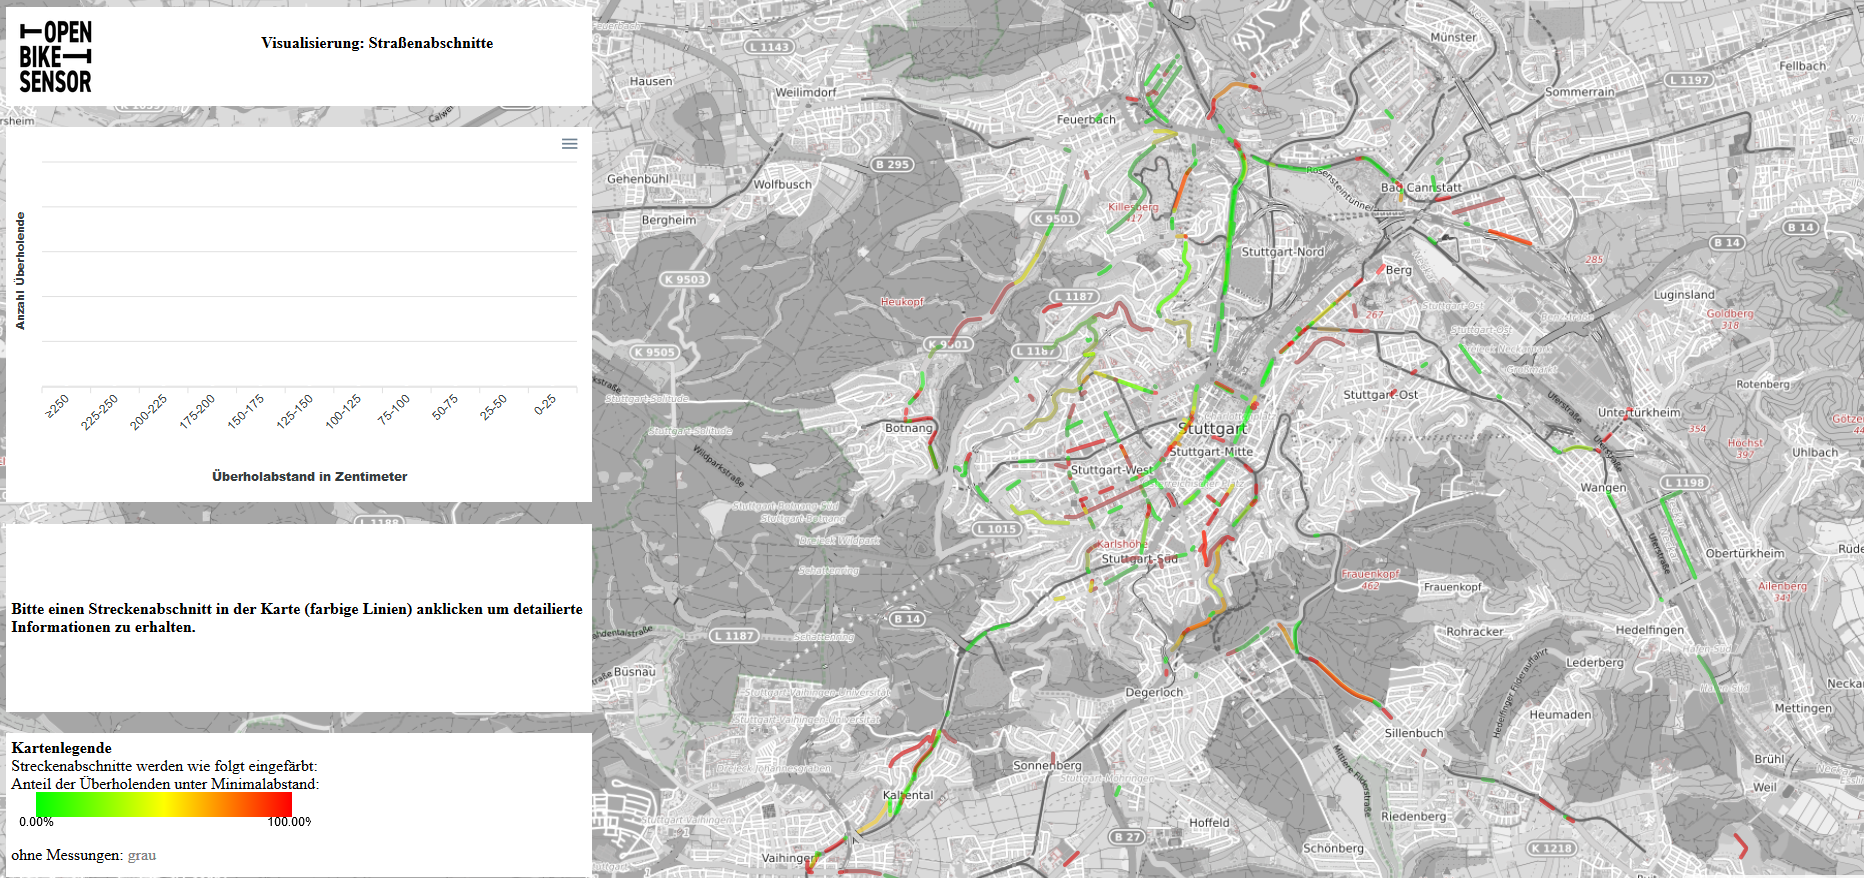
Task: Select the K 9505 road marker
Action: click(655, 352)
